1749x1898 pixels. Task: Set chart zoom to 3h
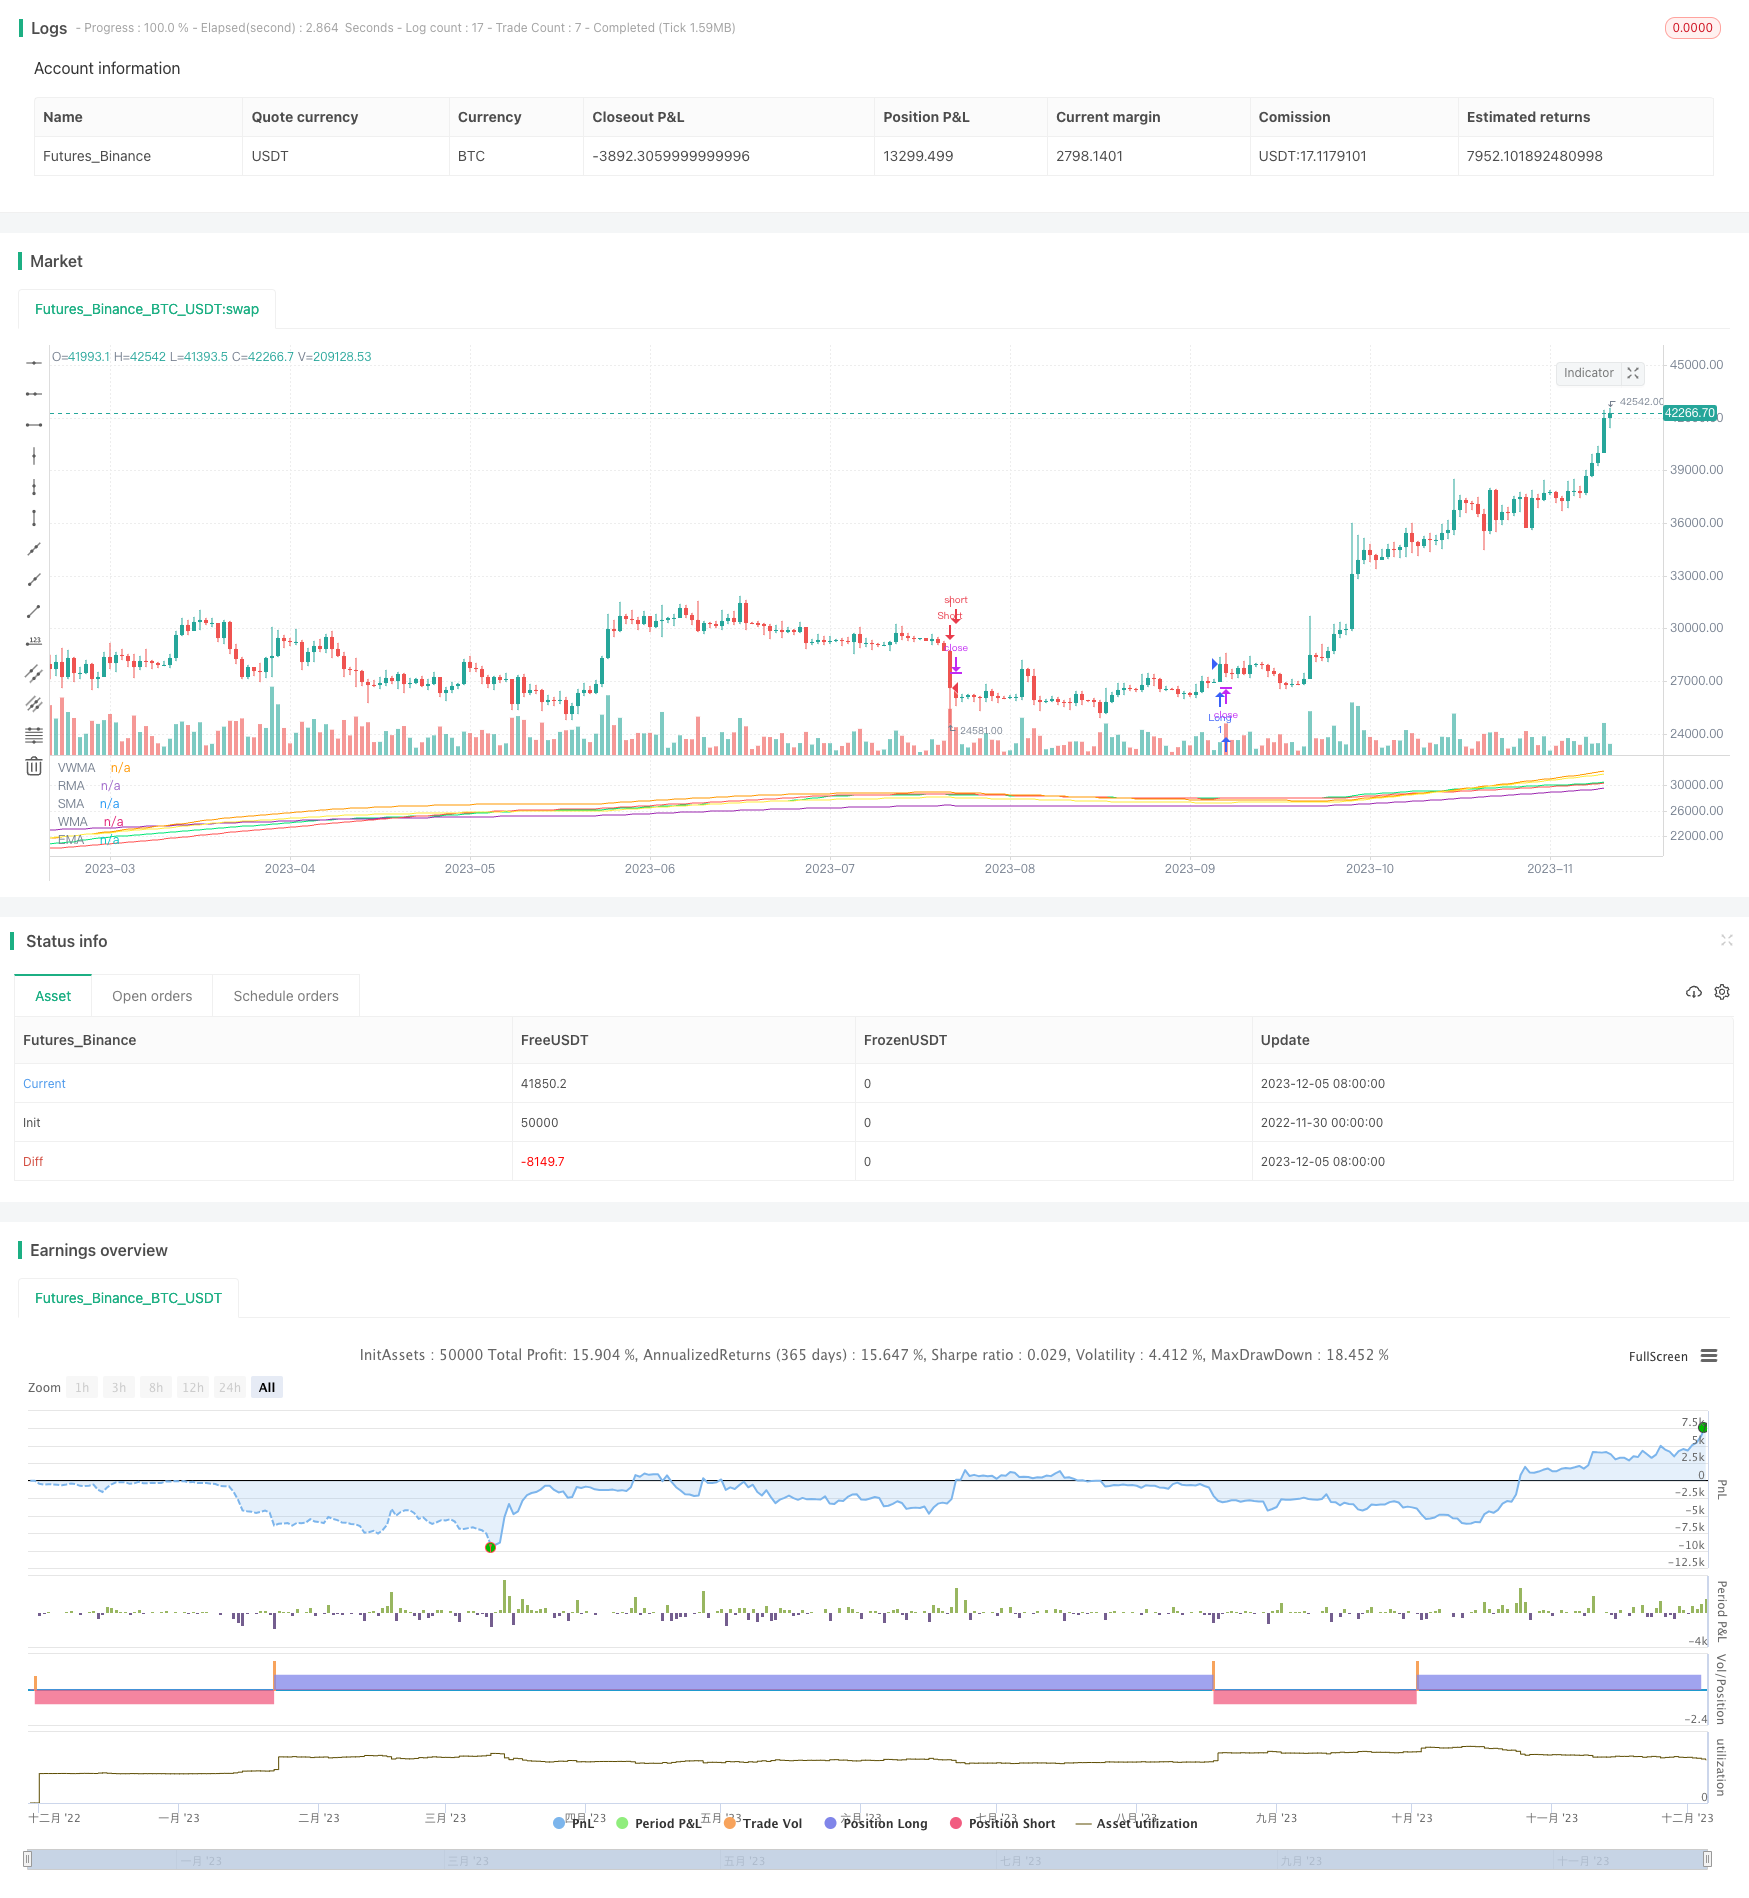tap(119, 1388)
